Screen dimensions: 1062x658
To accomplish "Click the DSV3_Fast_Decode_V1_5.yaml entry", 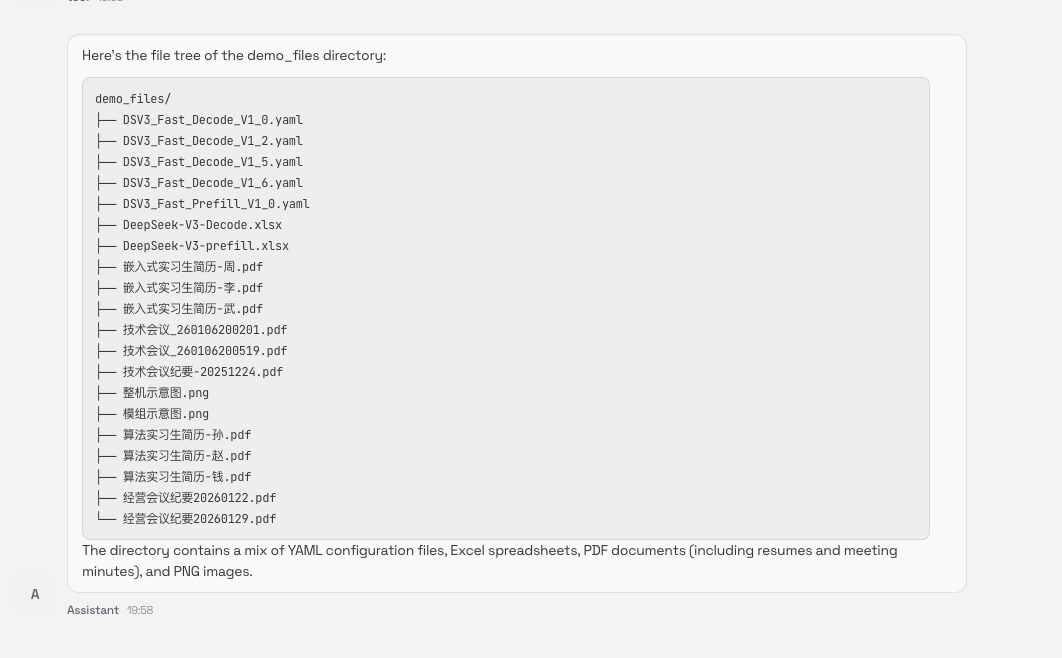I will [x=212, y=162].
